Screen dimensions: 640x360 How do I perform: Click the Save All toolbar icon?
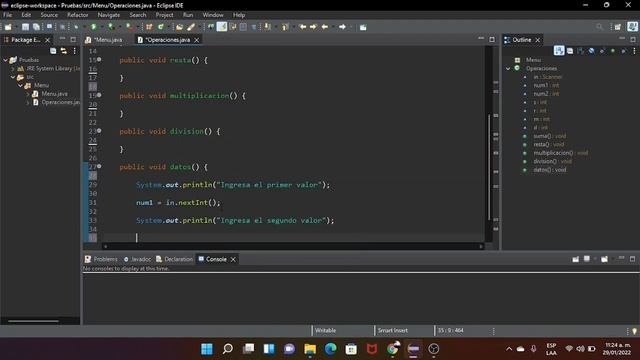36,27
